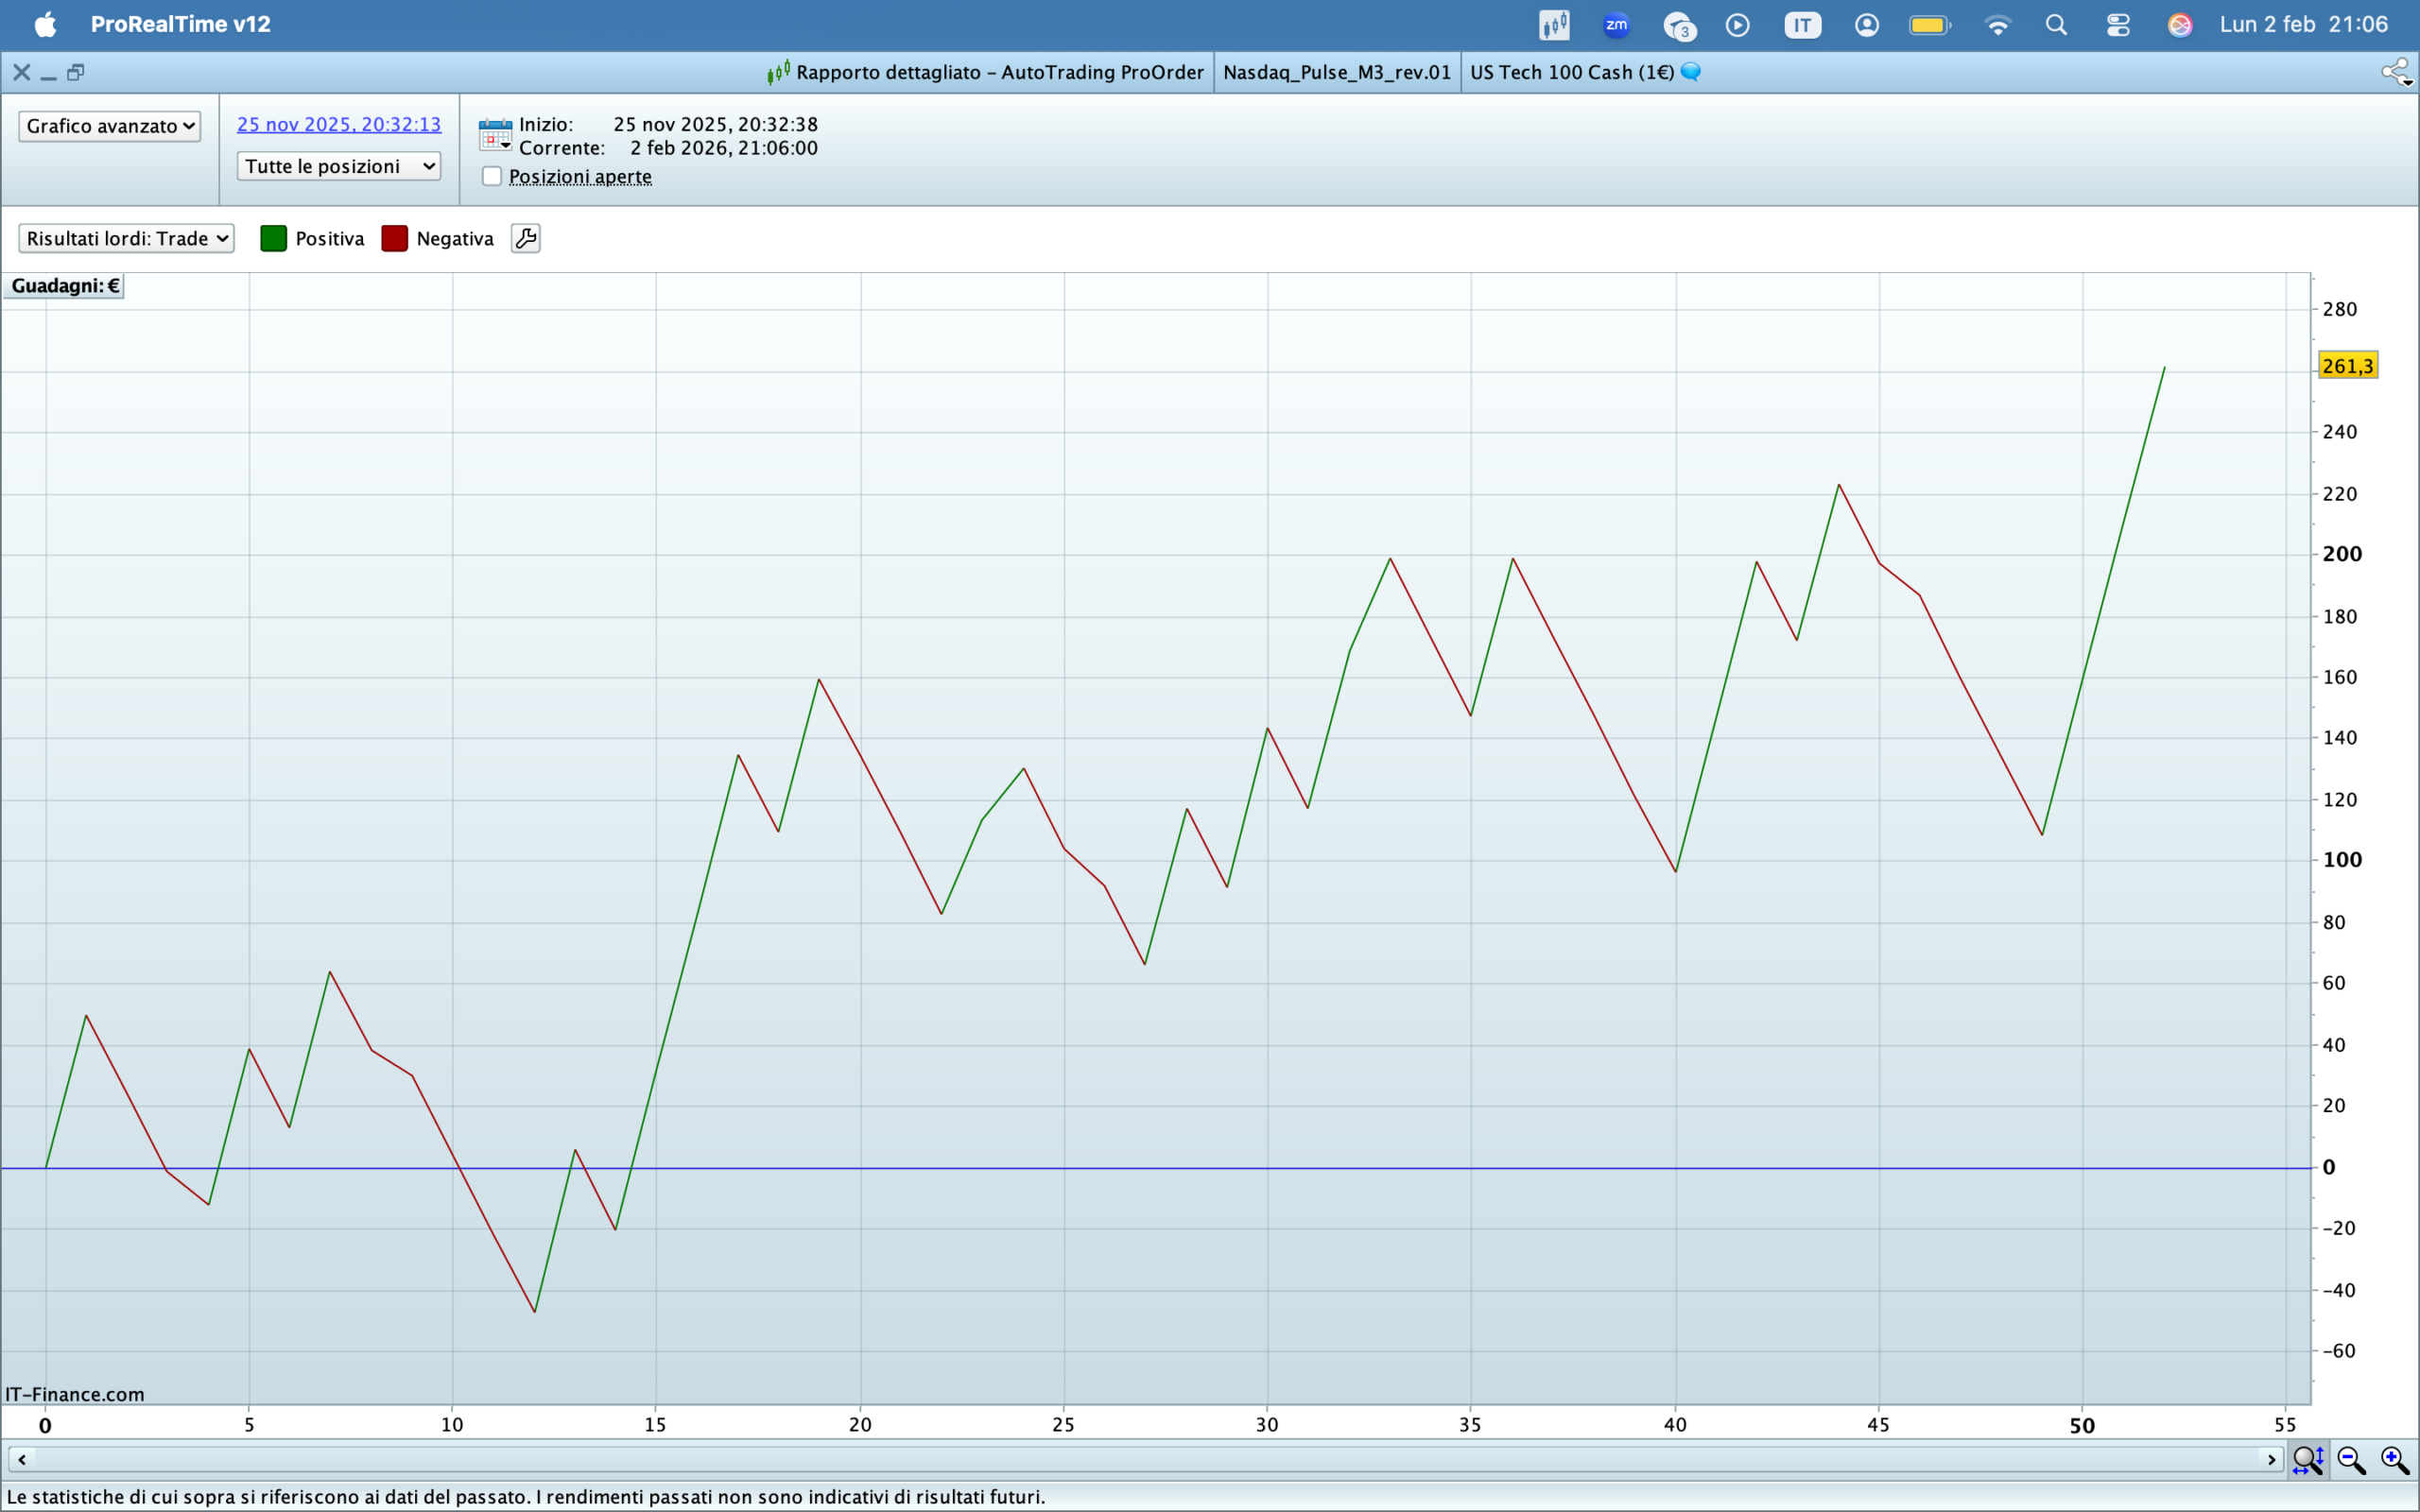Click the auto-fit zoom magnifier icon
Image resolution: width=2420 pixels, height=1512 pixels.
pyautogui.click(x=2307, y=1460)
